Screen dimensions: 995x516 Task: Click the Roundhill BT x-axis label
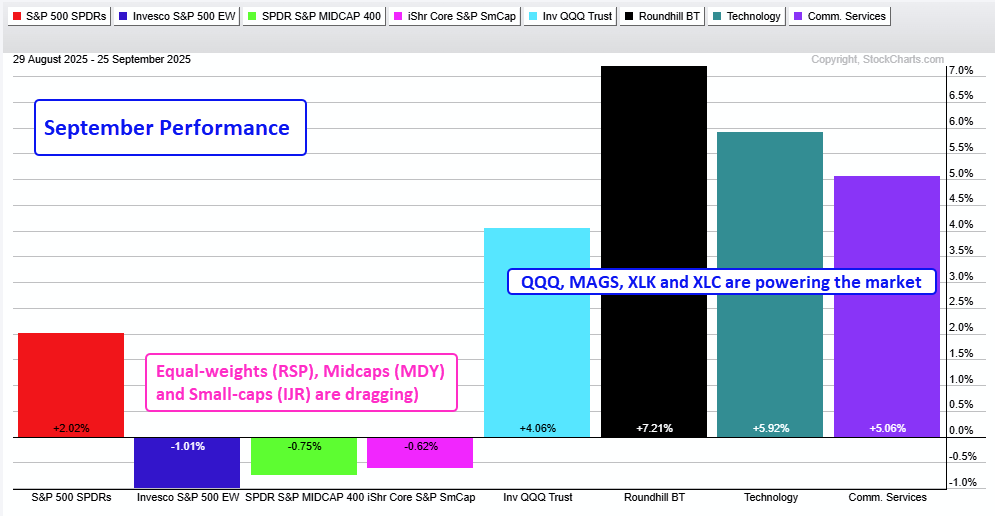point(654,497)
